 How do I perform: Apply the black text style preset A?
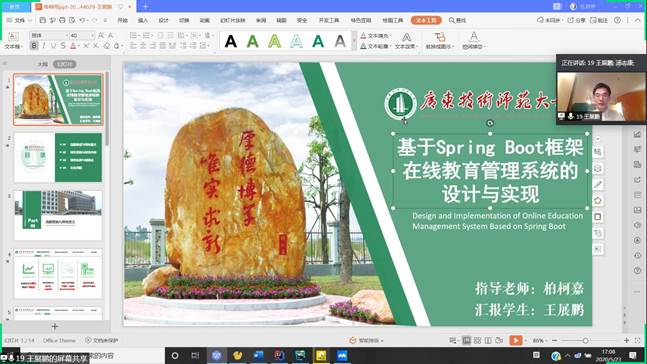[x=231, y=41]
